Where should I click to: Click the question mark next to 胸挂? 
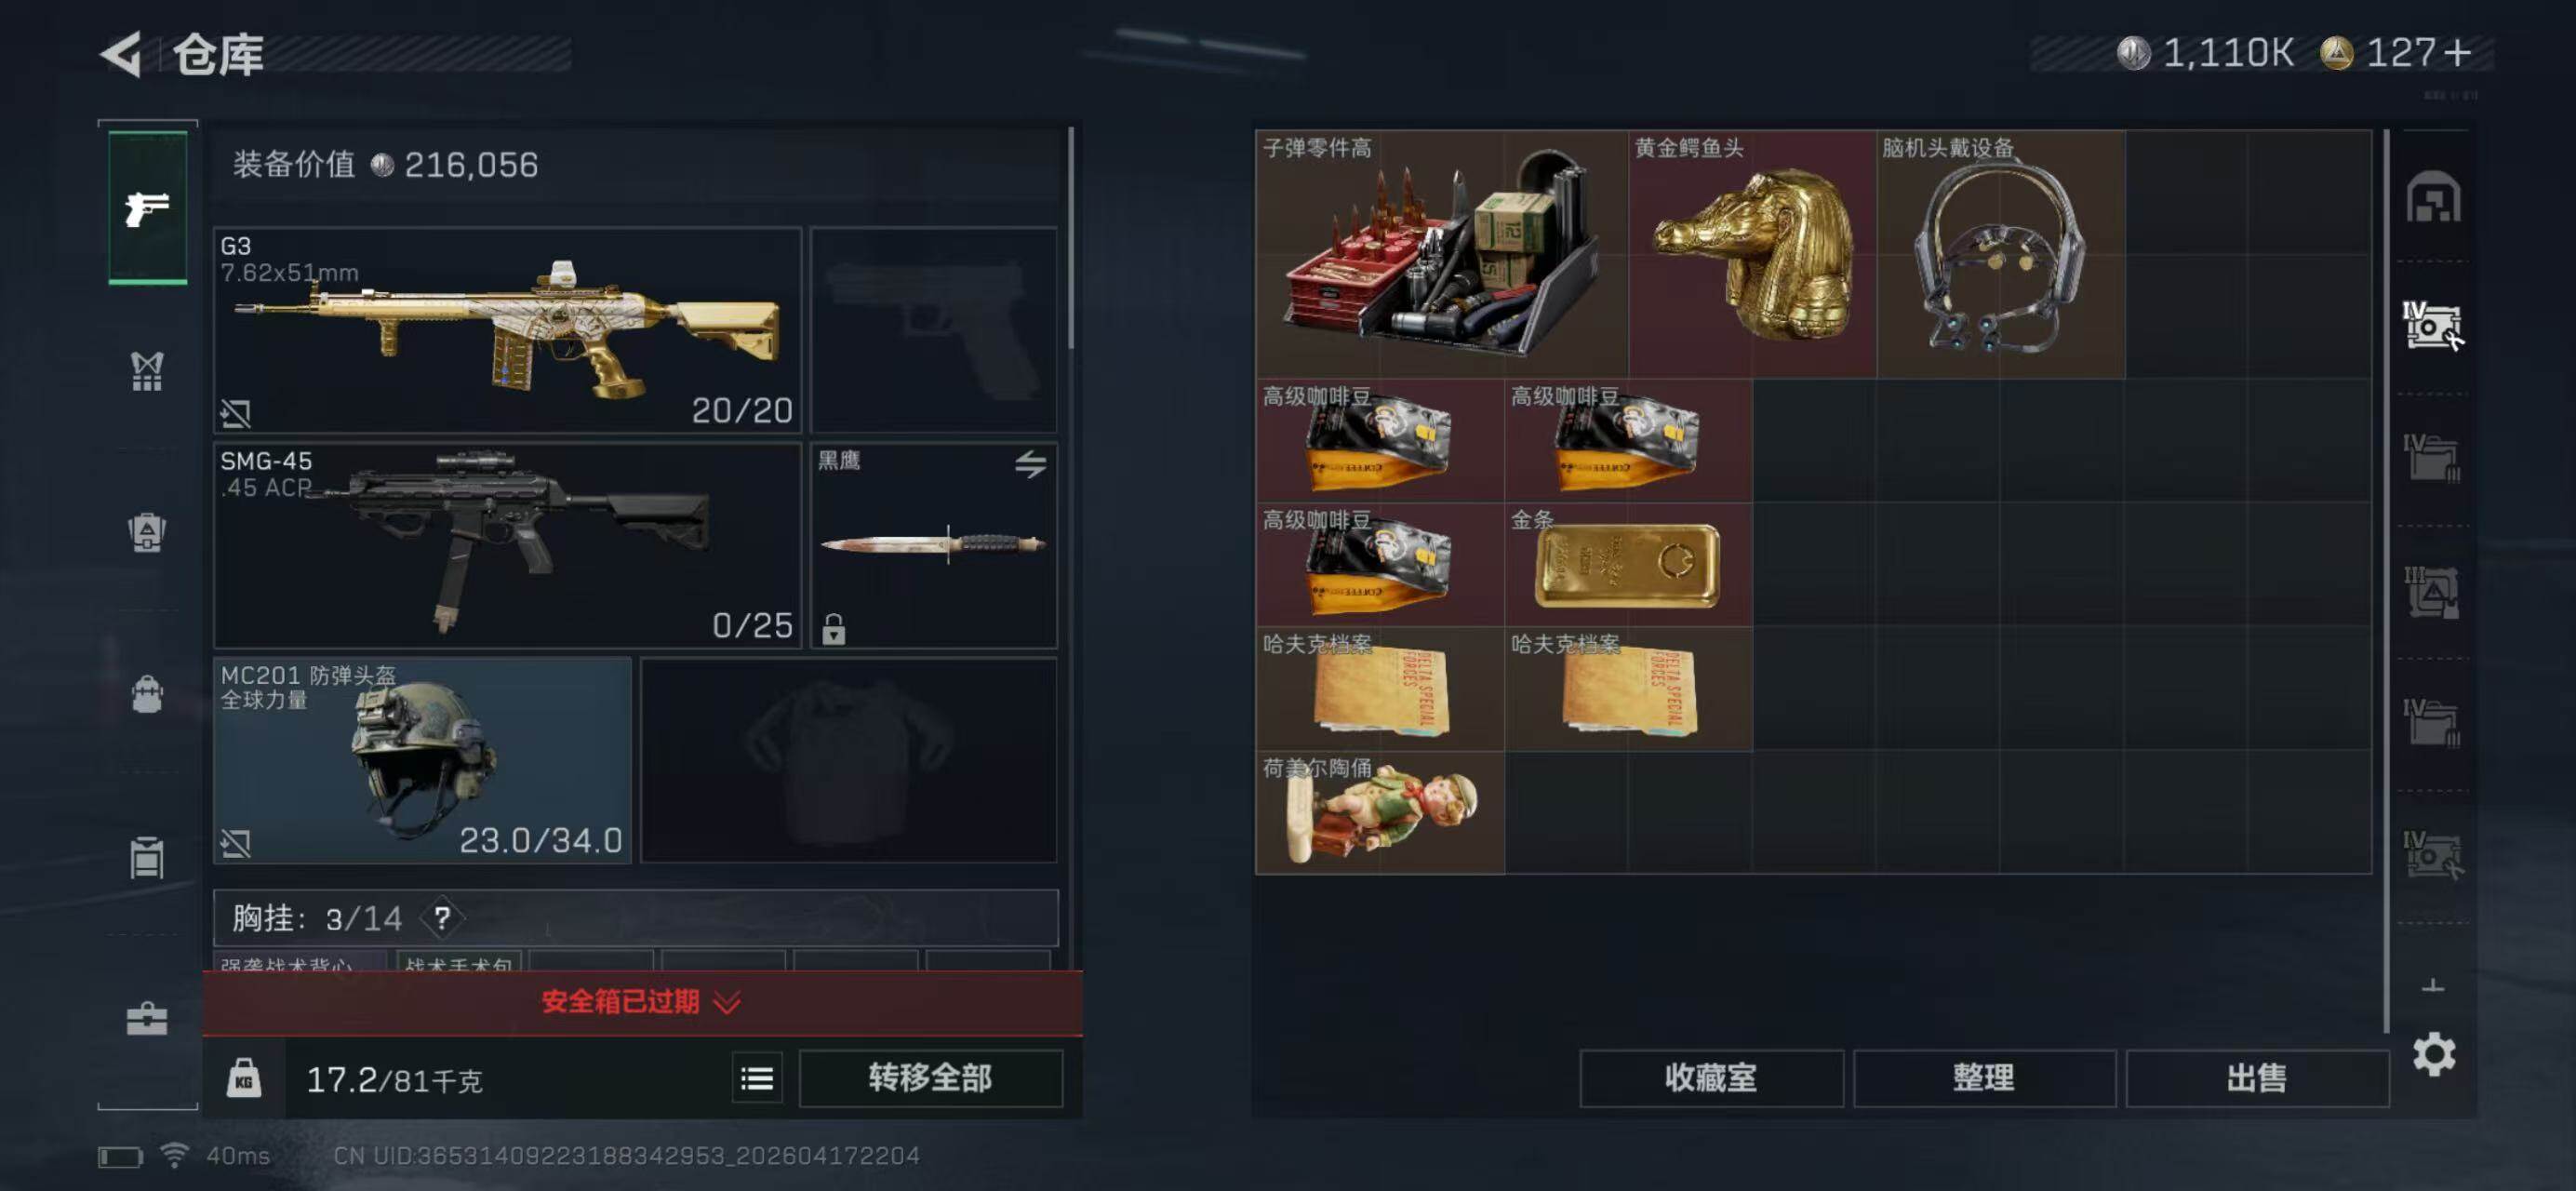coord(442,918)
